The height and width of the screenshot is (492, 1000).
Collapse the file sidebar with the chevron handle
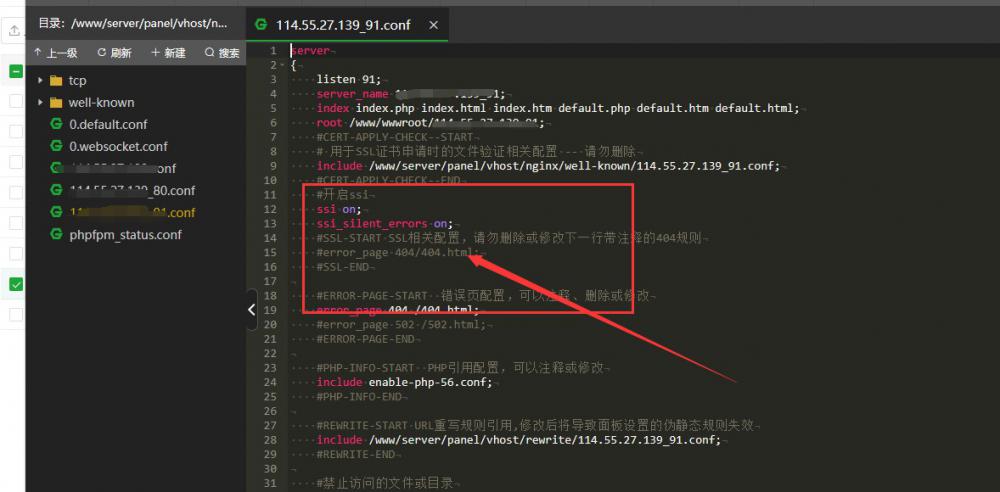pos(251,310)
